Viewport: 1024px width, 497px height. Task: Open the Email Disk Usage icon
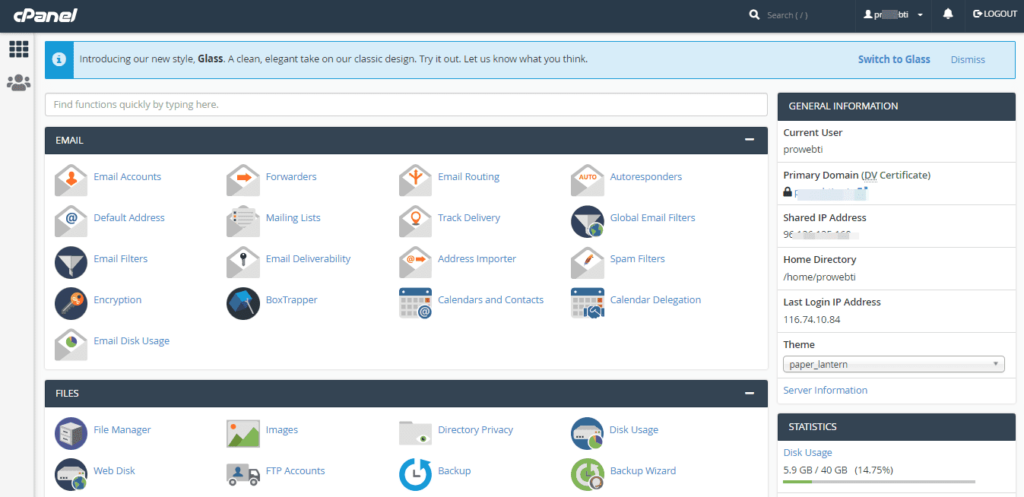(x=71, y=345)
